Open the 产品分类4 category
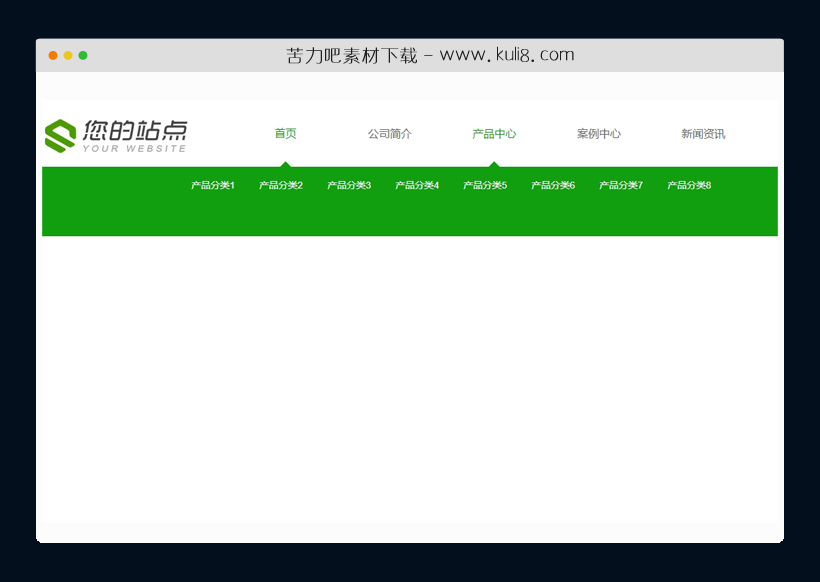This screenshot has height=582, width=820. pos(416,185)
